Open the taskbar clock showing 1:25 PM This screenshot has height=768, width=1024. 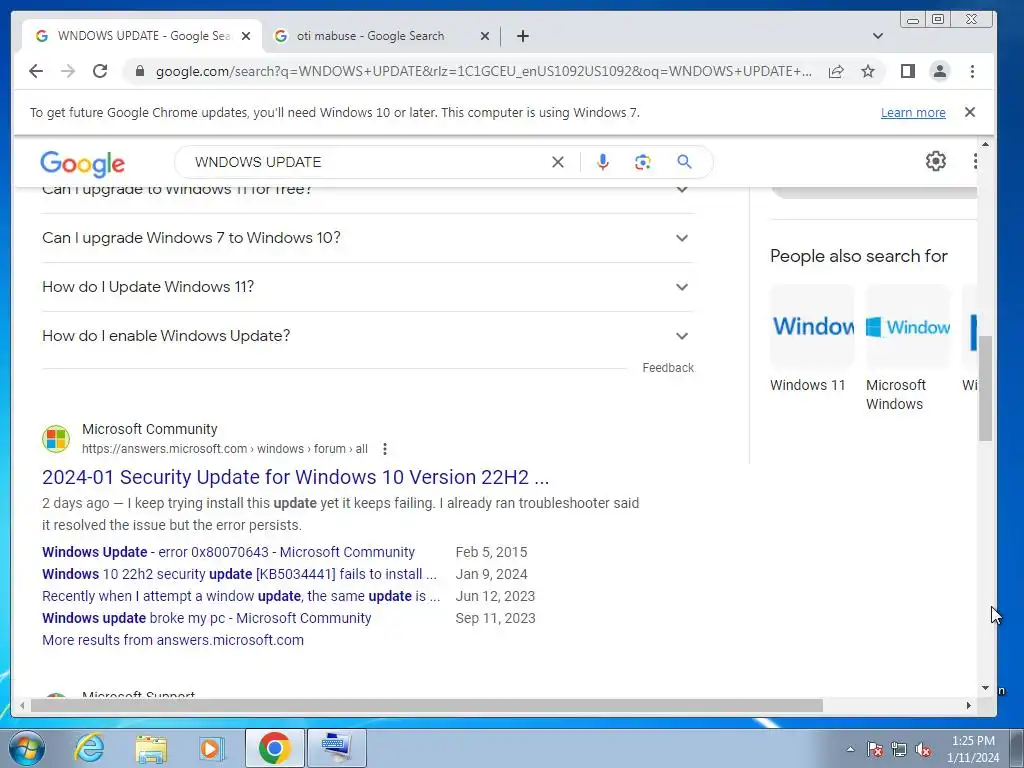point(973,749)
